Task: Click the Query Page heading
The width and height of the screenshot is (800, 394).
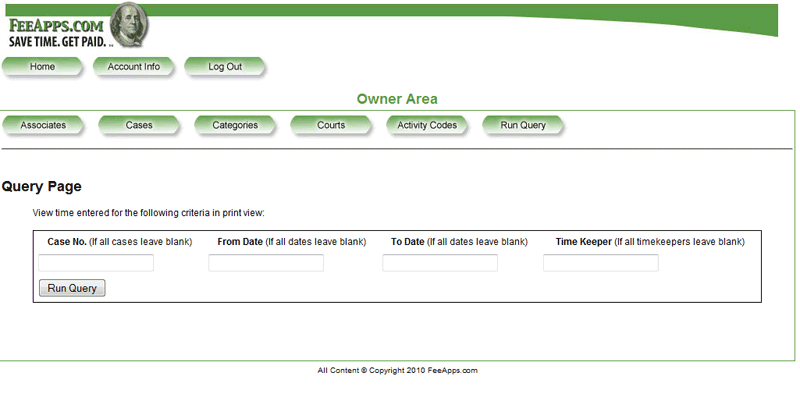Action: pyautogui.click(x=41, y=187)
